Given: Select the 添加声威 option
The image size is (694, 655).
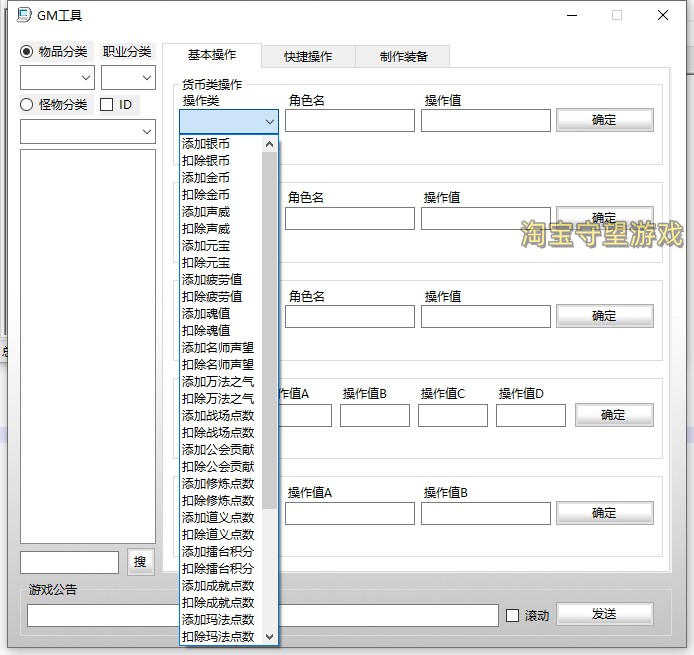Looking at the screenshot, I should [221, 212].
